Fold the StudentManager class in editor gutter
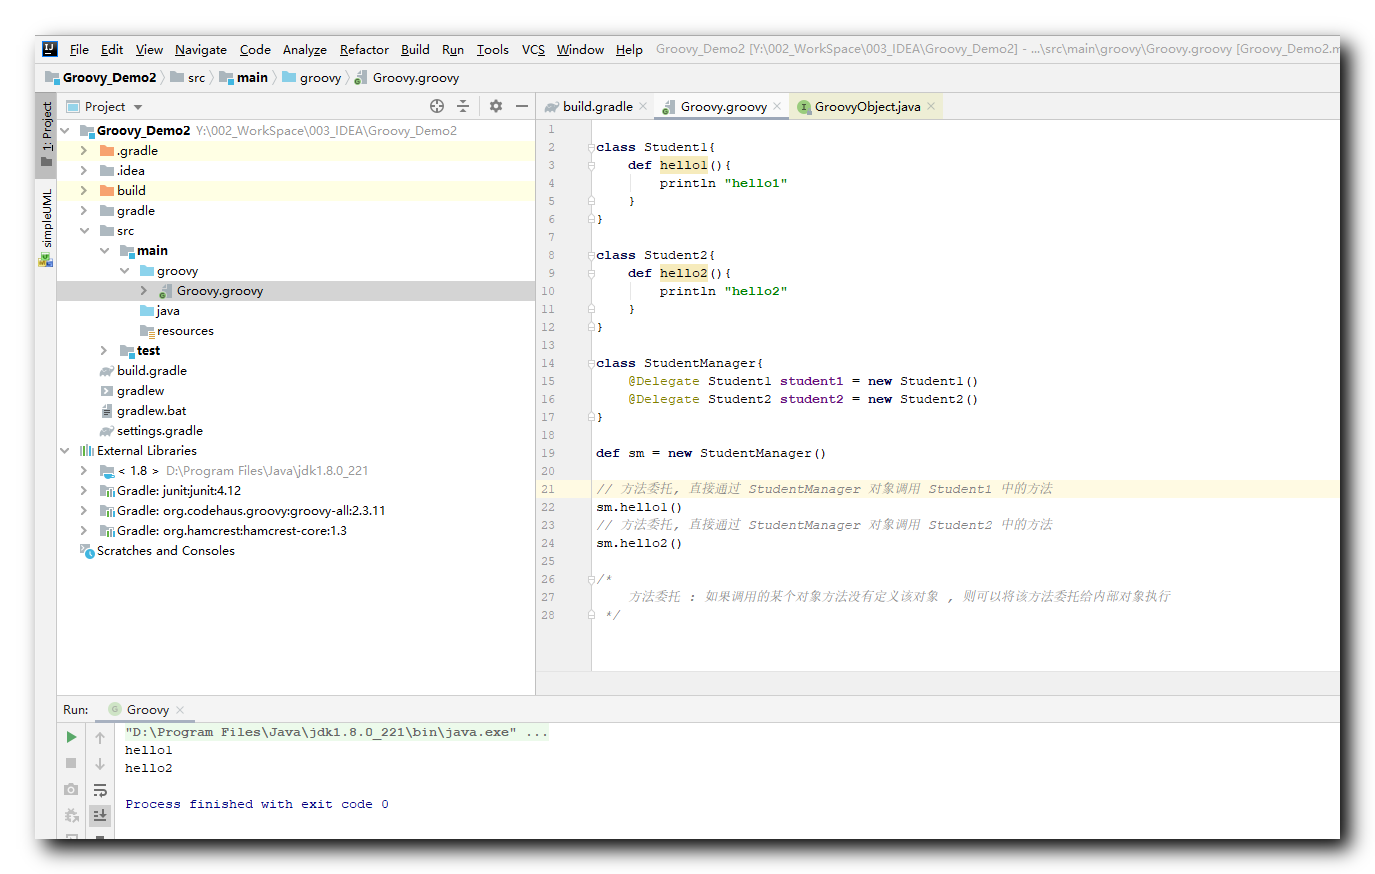Image resolution: width=1375 pixels, height=874 pixels. point(591,364)
